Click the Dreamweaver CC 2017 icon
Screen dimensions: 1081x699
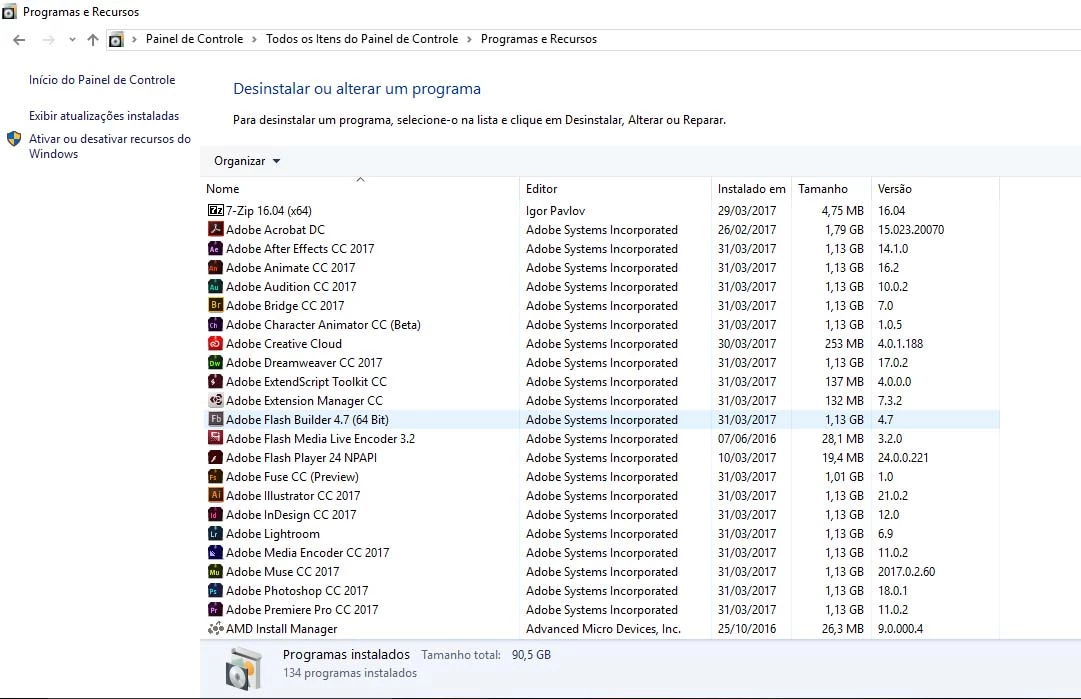point(216,362)
